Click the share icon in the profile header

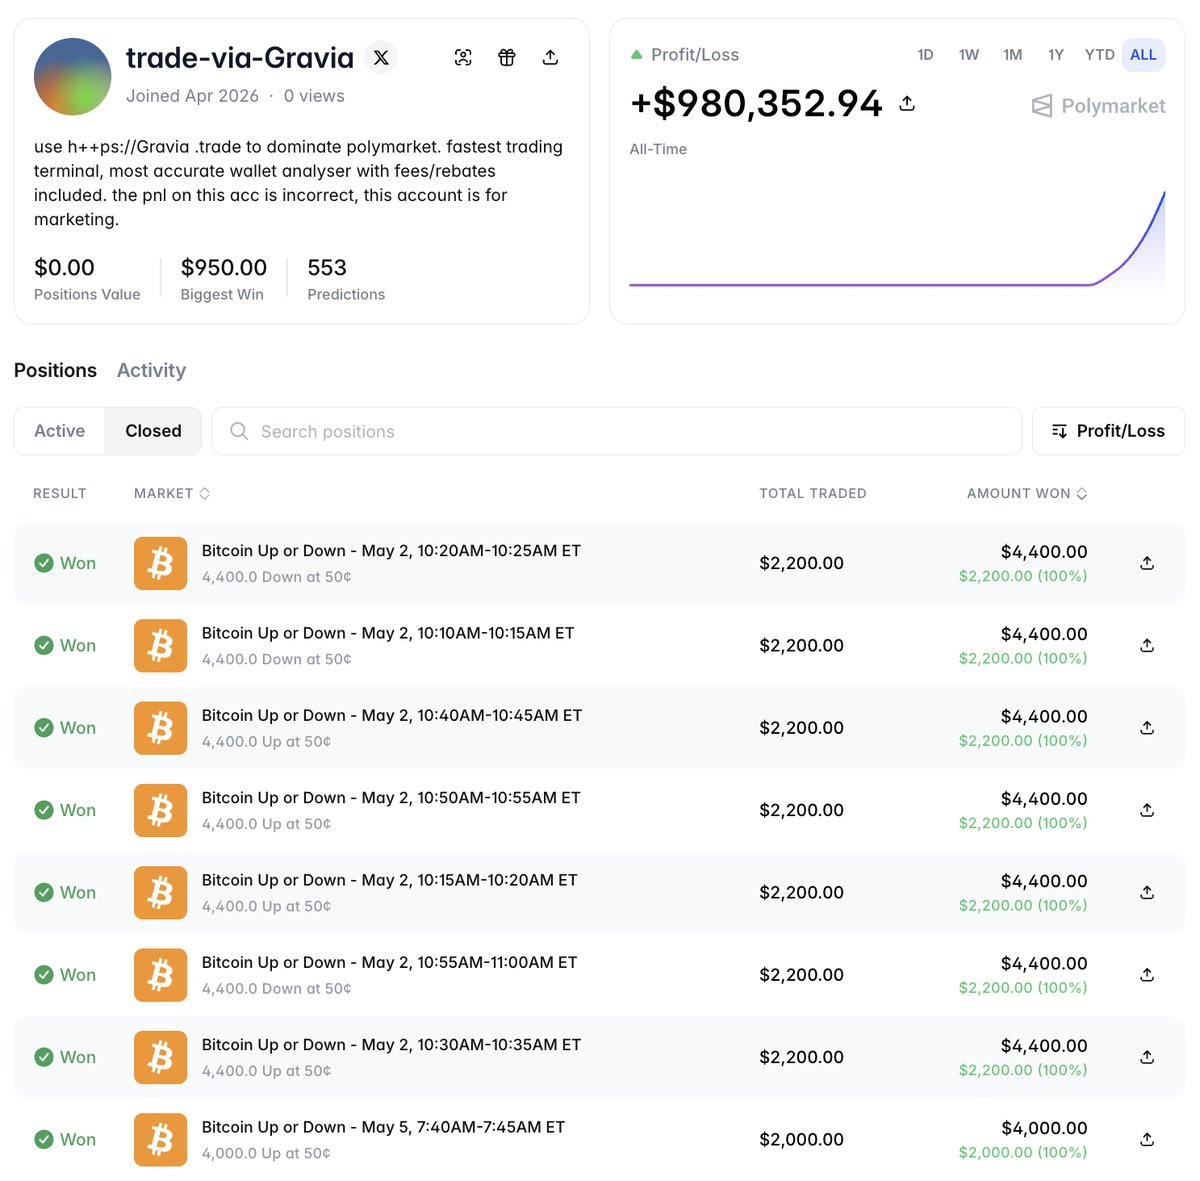point(550,58)
